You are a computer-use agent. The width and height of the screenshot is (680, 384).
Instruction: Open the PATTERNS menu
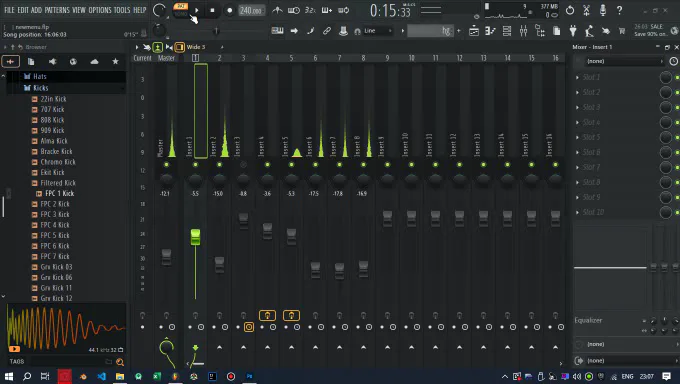[57, 10]
